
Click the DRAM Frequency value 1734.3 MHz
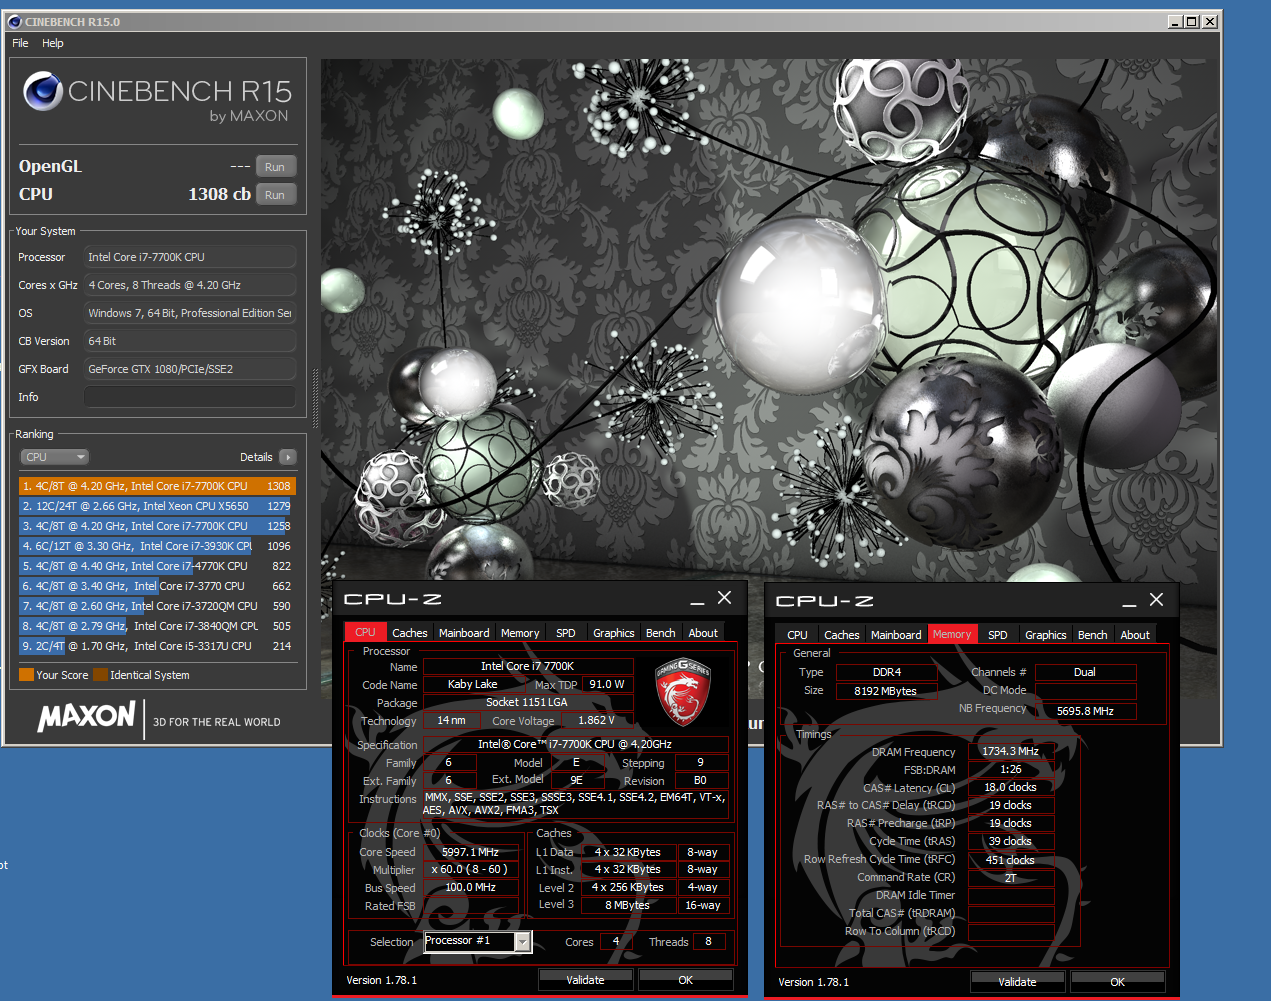[x=1010, y=751]
